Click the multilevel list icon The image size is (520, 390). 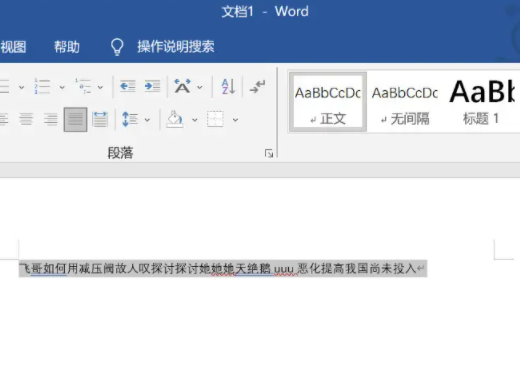pyautogui.click(x=83, y=87)
